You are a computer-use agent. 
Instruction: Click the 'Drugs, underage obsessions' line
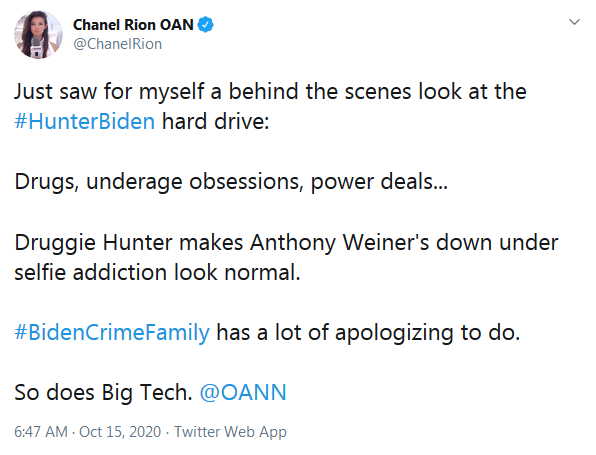tap(231, 182)
